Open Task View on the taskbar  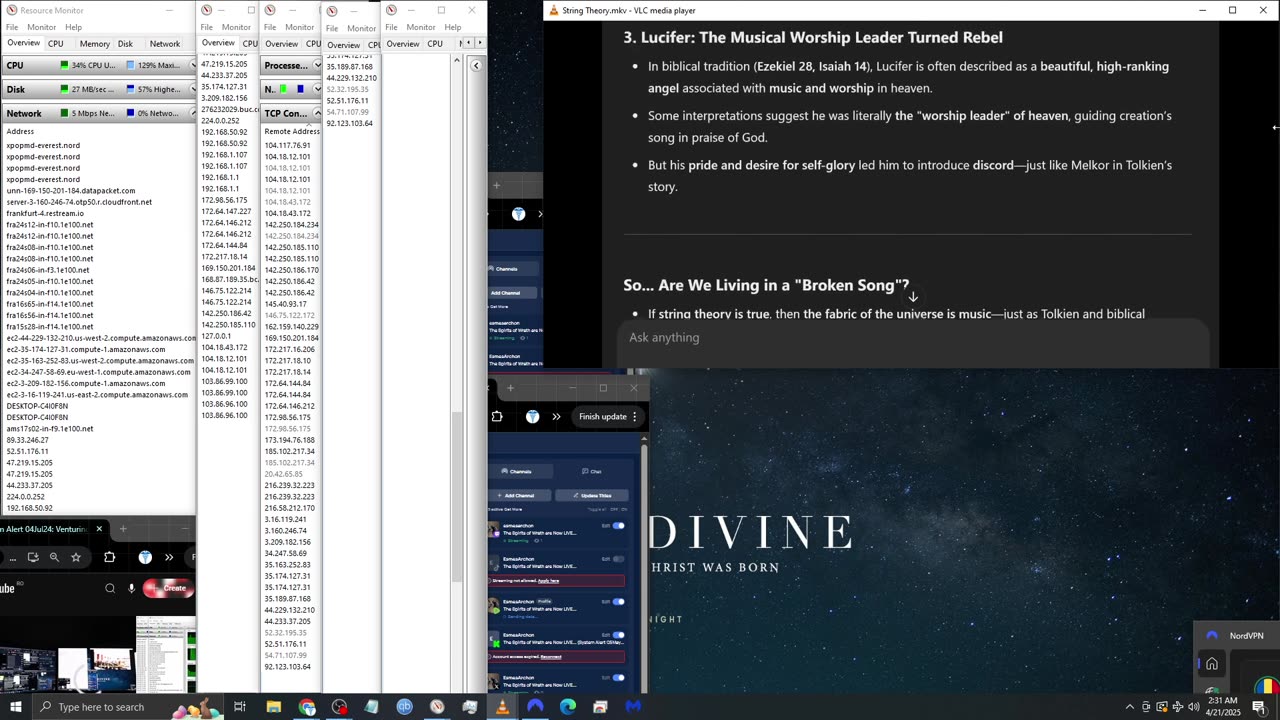(240, 706)
